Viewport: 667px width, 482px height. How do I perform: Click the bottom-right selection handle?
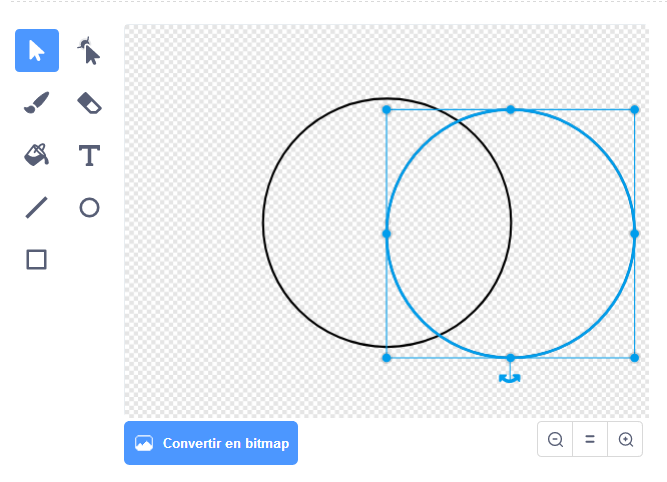click(634, 357)
